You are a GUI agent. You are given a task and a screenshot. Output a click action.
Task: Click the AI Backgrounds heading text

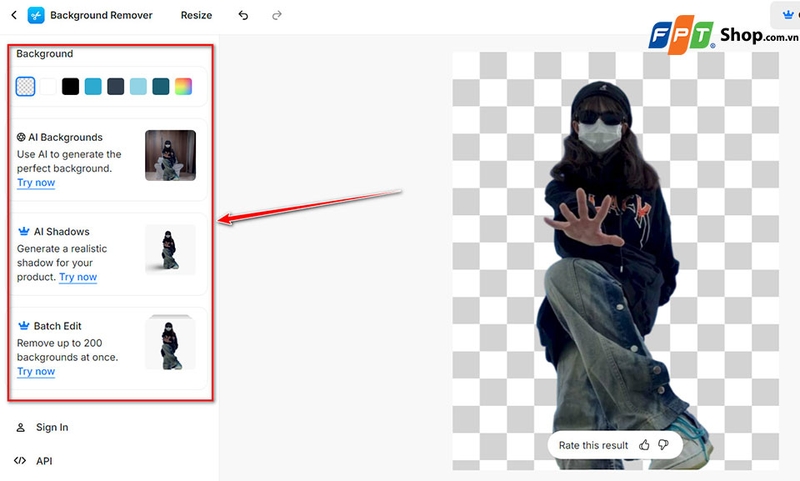click(65, 137)
